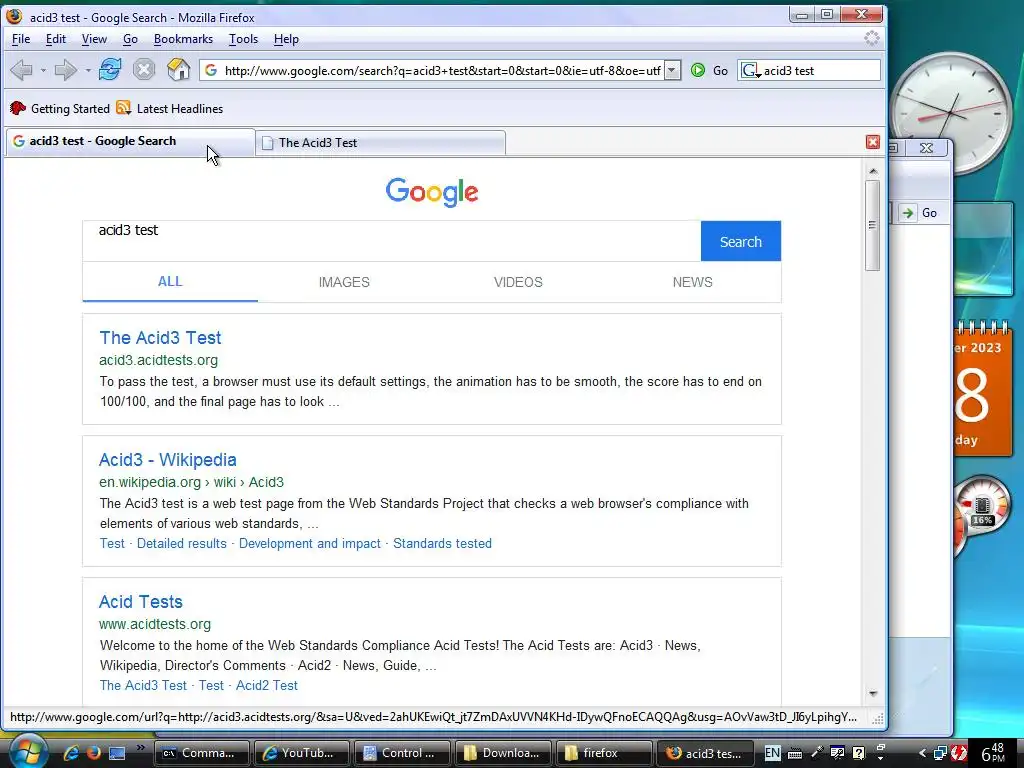This screenshot has width=1024, height=768.
Task: Switch to Command Prompt taskbar button
Action: coord(202,753)
